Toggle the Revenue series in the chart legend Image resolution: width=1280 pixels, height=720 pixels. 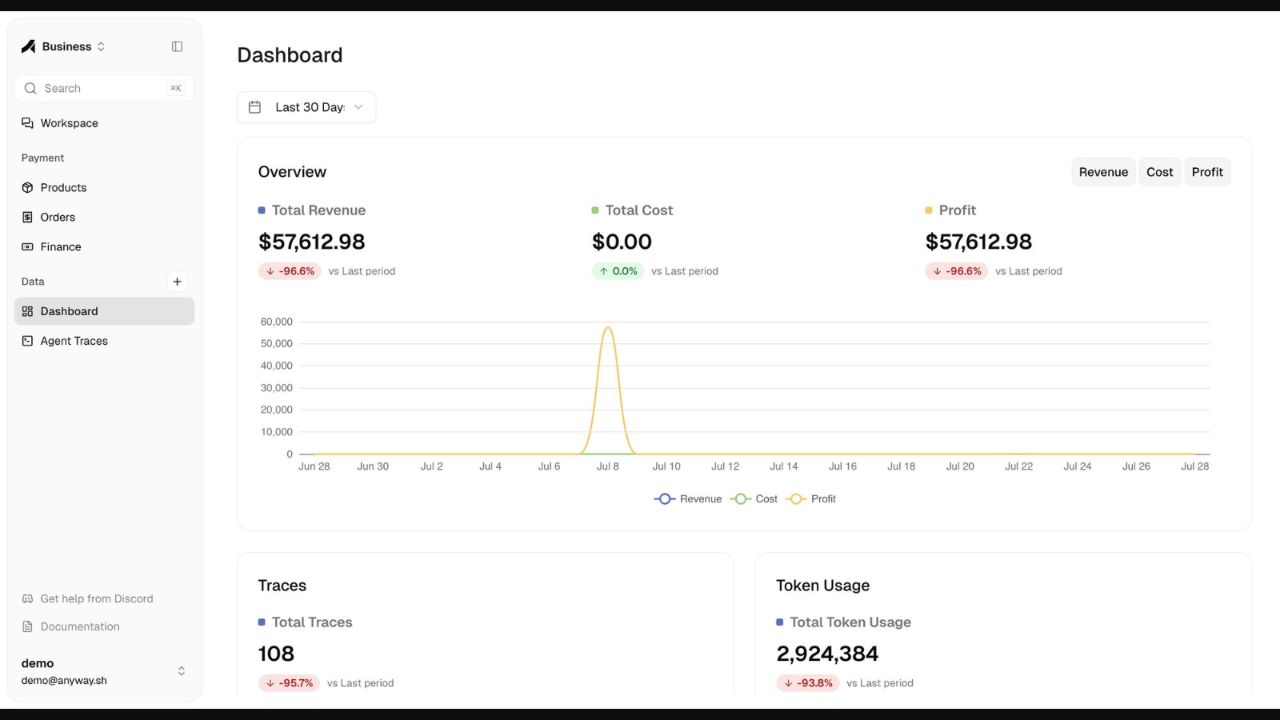pyautogui.click(x=688, y=499)
